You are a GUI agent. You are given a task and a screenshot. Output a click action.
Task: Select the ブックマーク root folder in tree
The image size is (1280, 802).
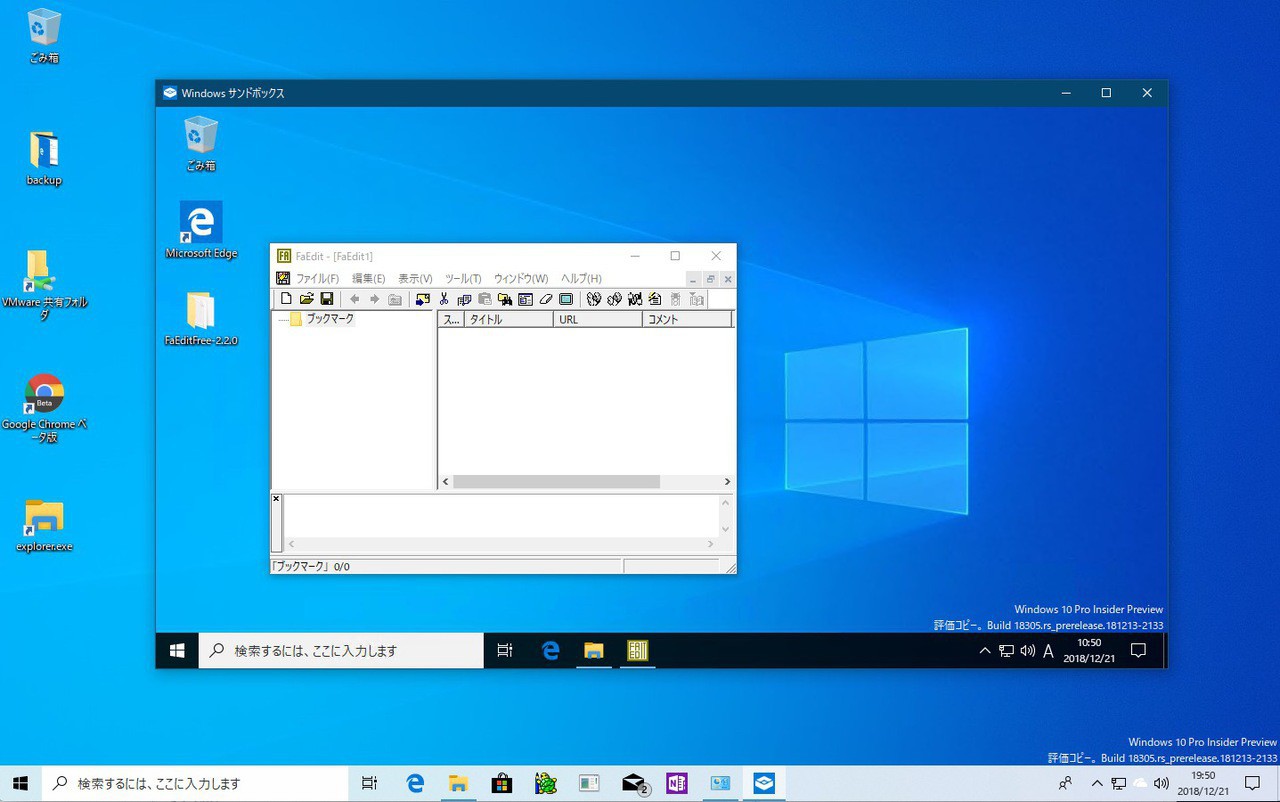coord(329,320)
